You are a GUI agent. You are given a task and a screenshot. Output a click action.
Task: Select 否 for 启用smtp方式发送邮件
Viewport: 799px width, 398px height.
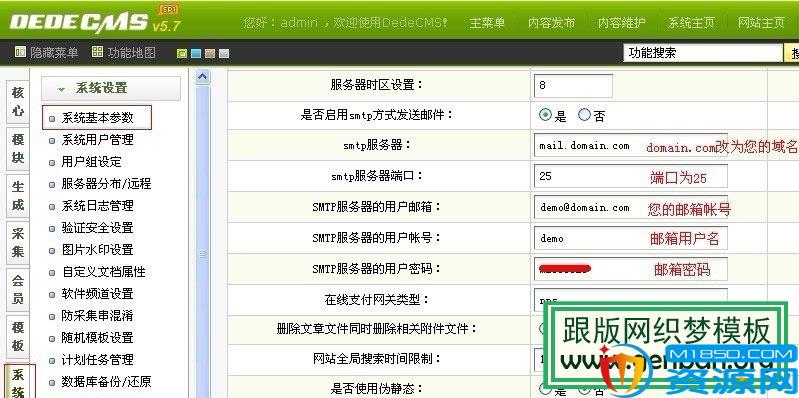(x=584, y=115)
